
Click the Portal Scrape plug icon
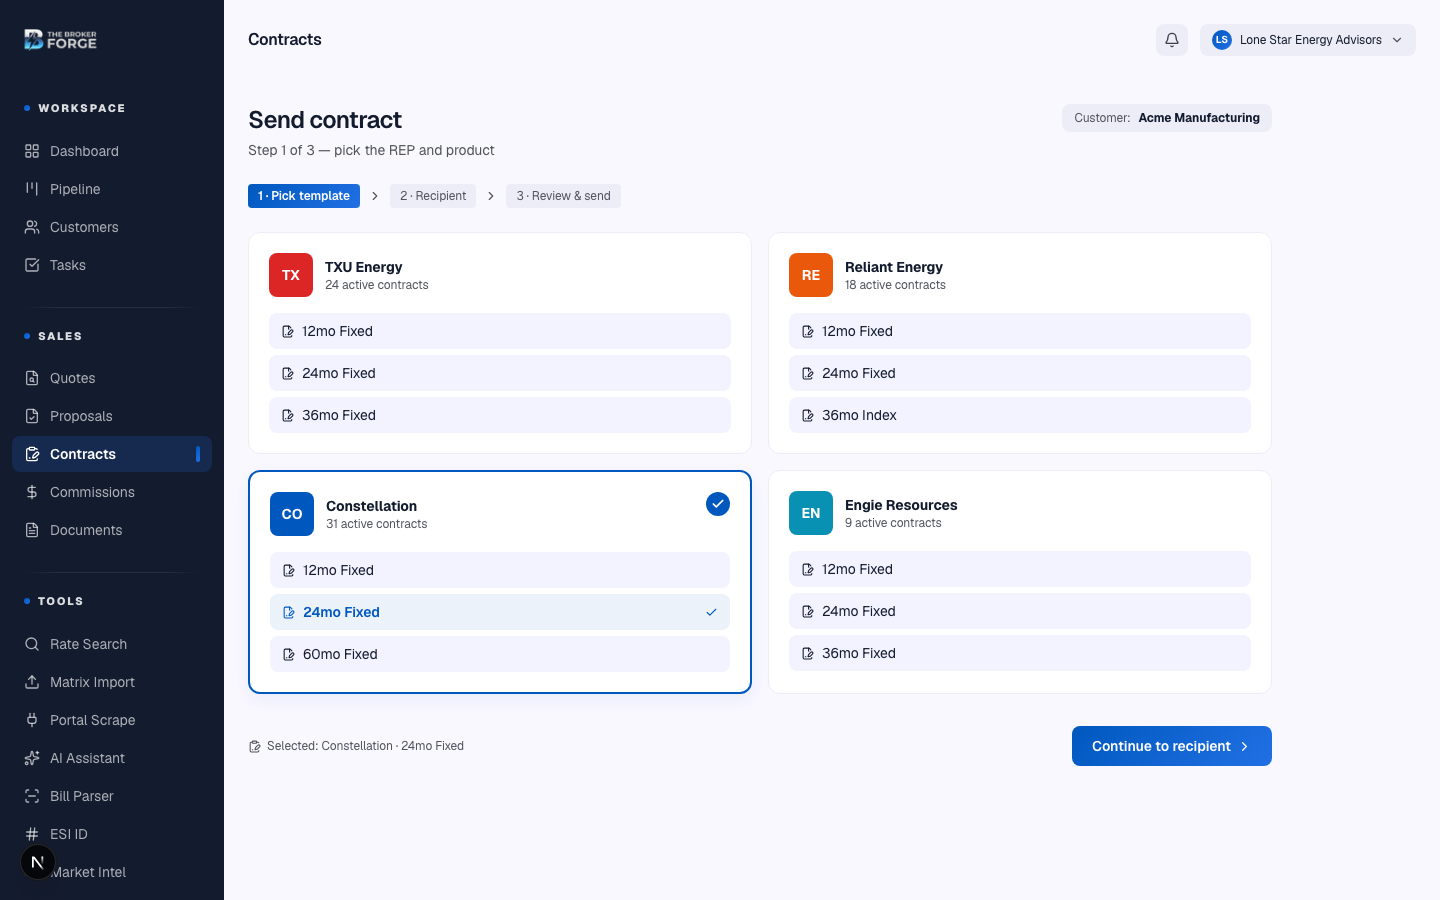[x=32, y=720]
